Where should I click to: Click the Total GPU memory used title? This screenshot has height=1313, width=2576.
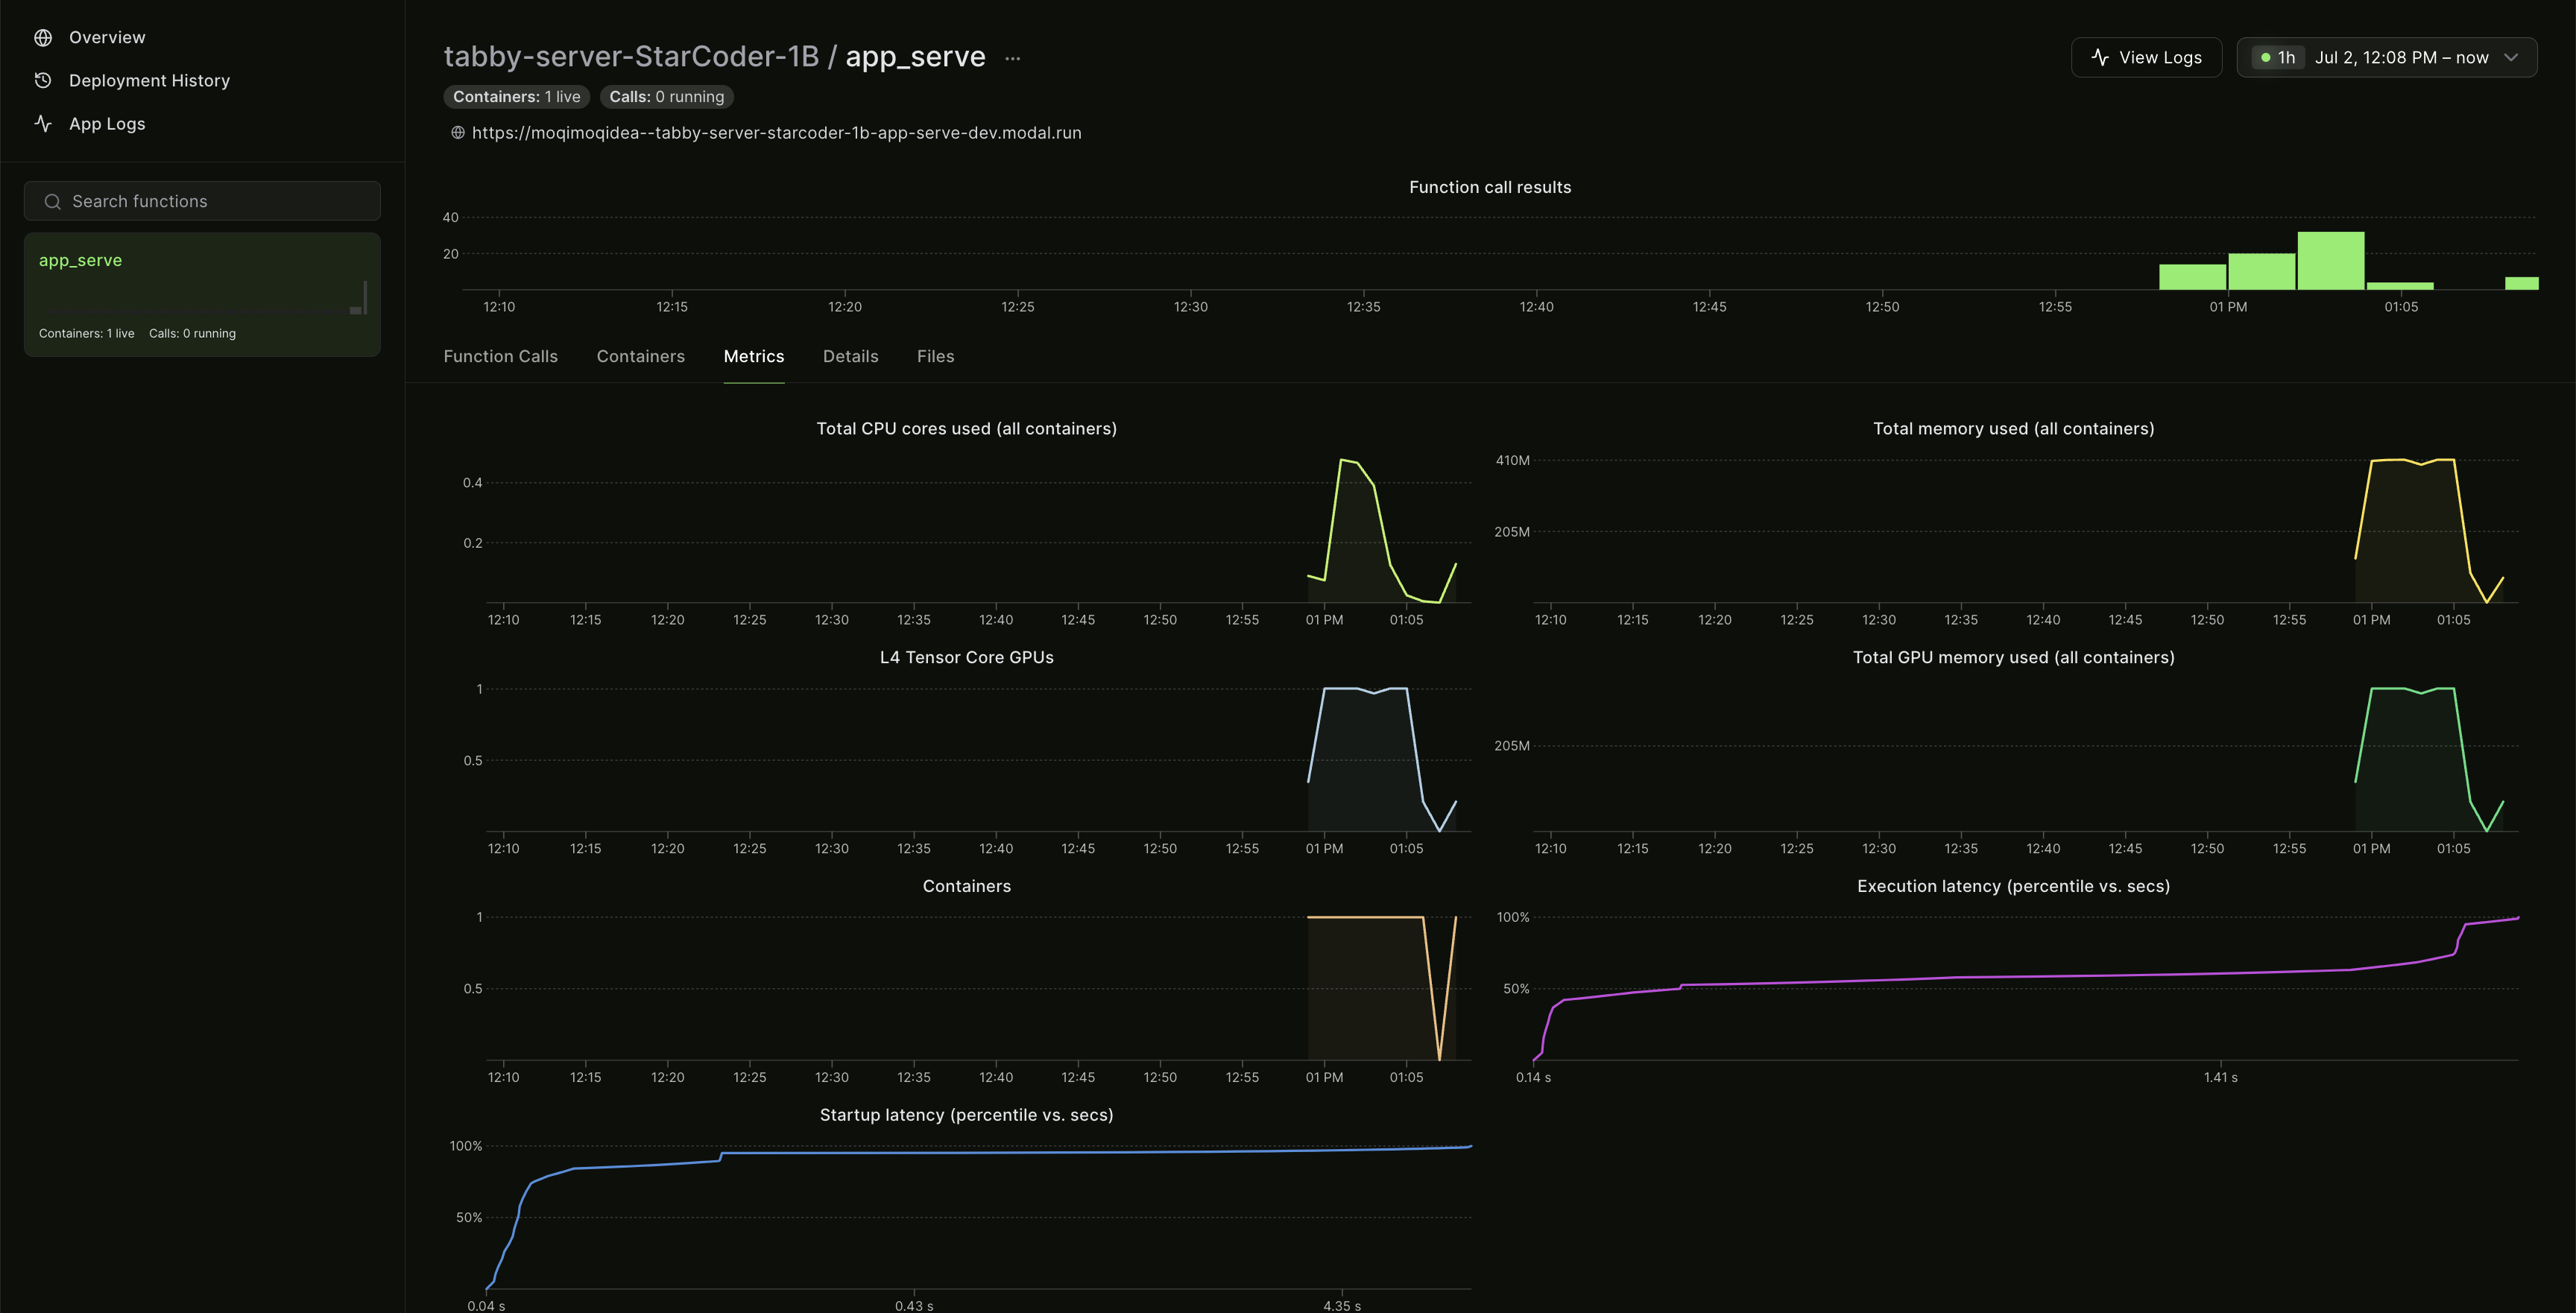point(2013,657)
